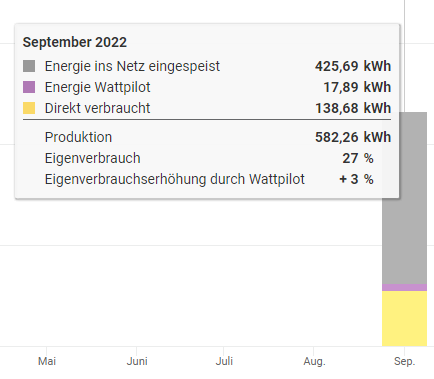
Task: Select the Sep. axis label
Action: 405,361
